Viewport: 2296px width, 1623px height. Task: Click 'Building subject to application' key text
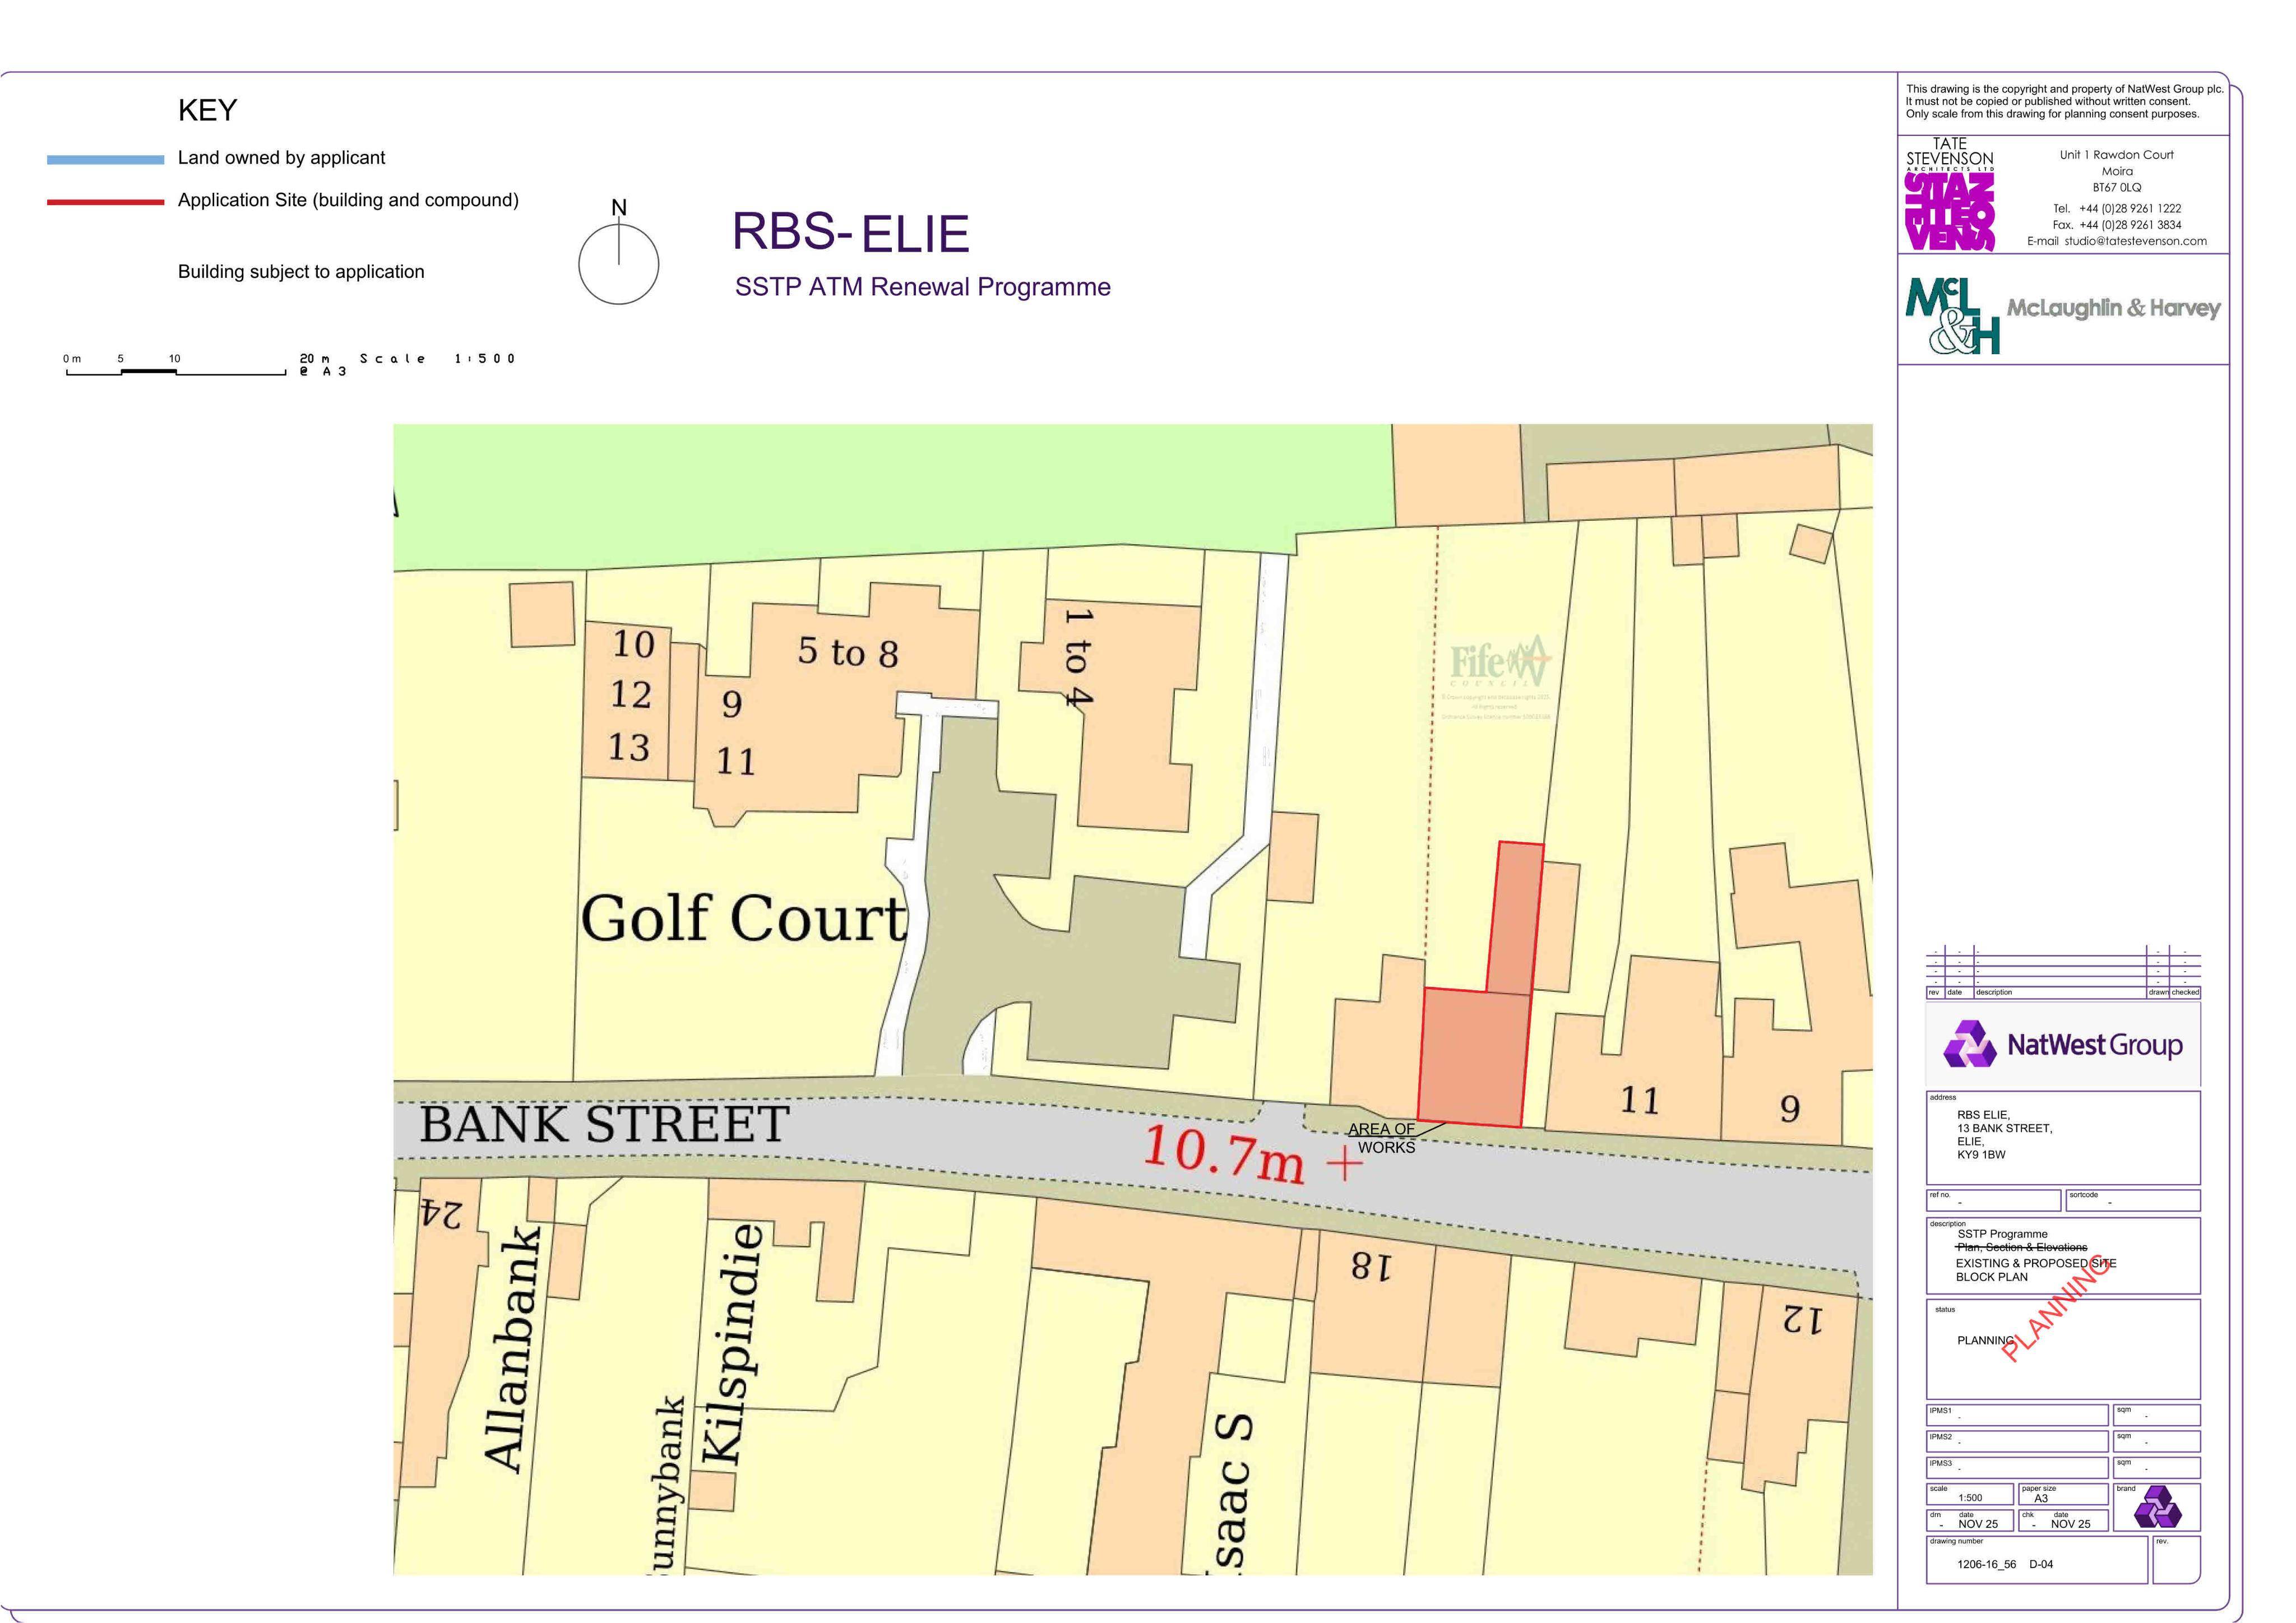click(x=301, y=272)
